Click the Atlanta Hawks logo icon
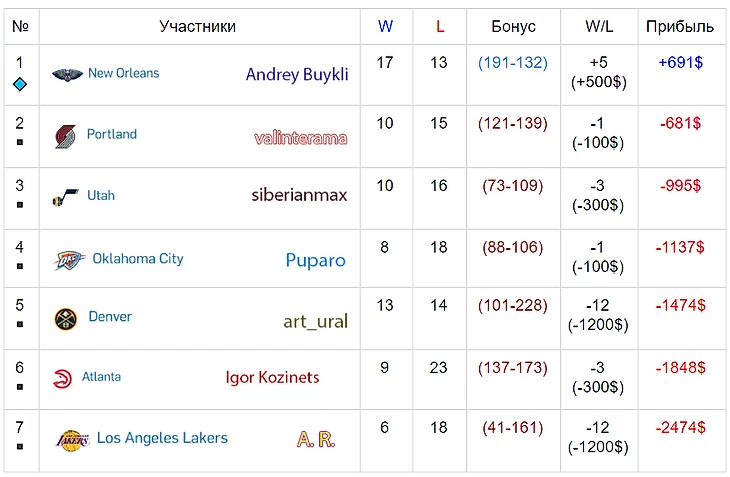The width and height of the screenshot is (730, 477). click(63, 378)
